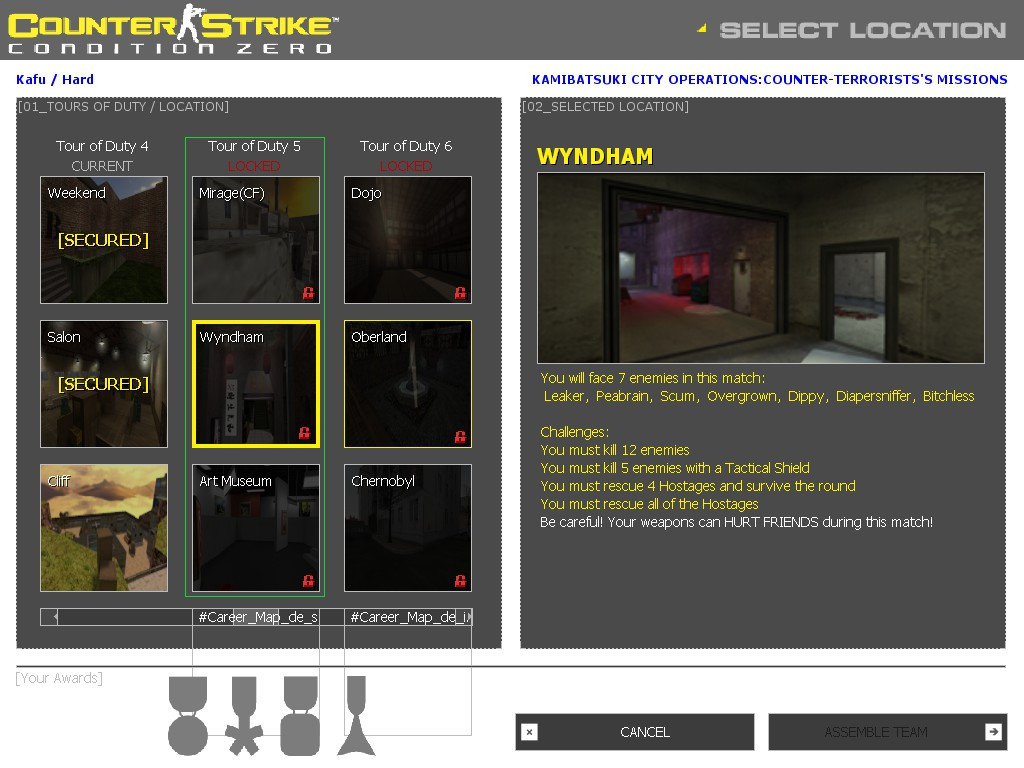Image resolution: width=1024 pixels, height=768 pixels.
Task: Select the Mirage(CF) map thumbnail
Action: [256, 240]
